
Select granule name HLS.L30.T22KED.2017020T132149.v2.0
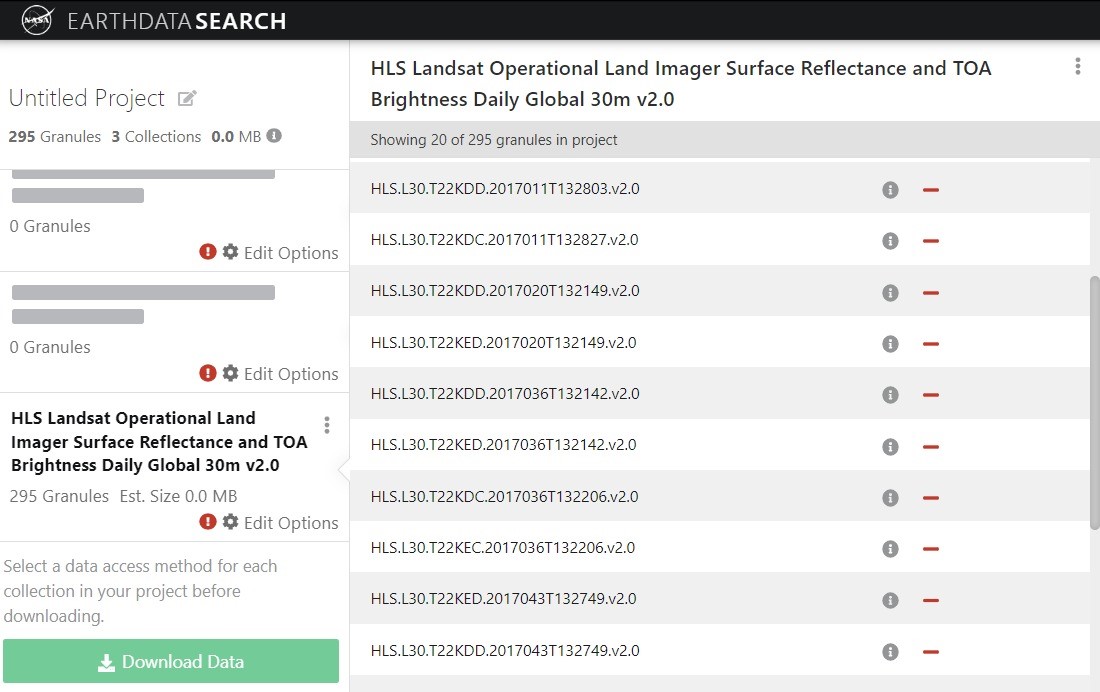click(504, 342)
